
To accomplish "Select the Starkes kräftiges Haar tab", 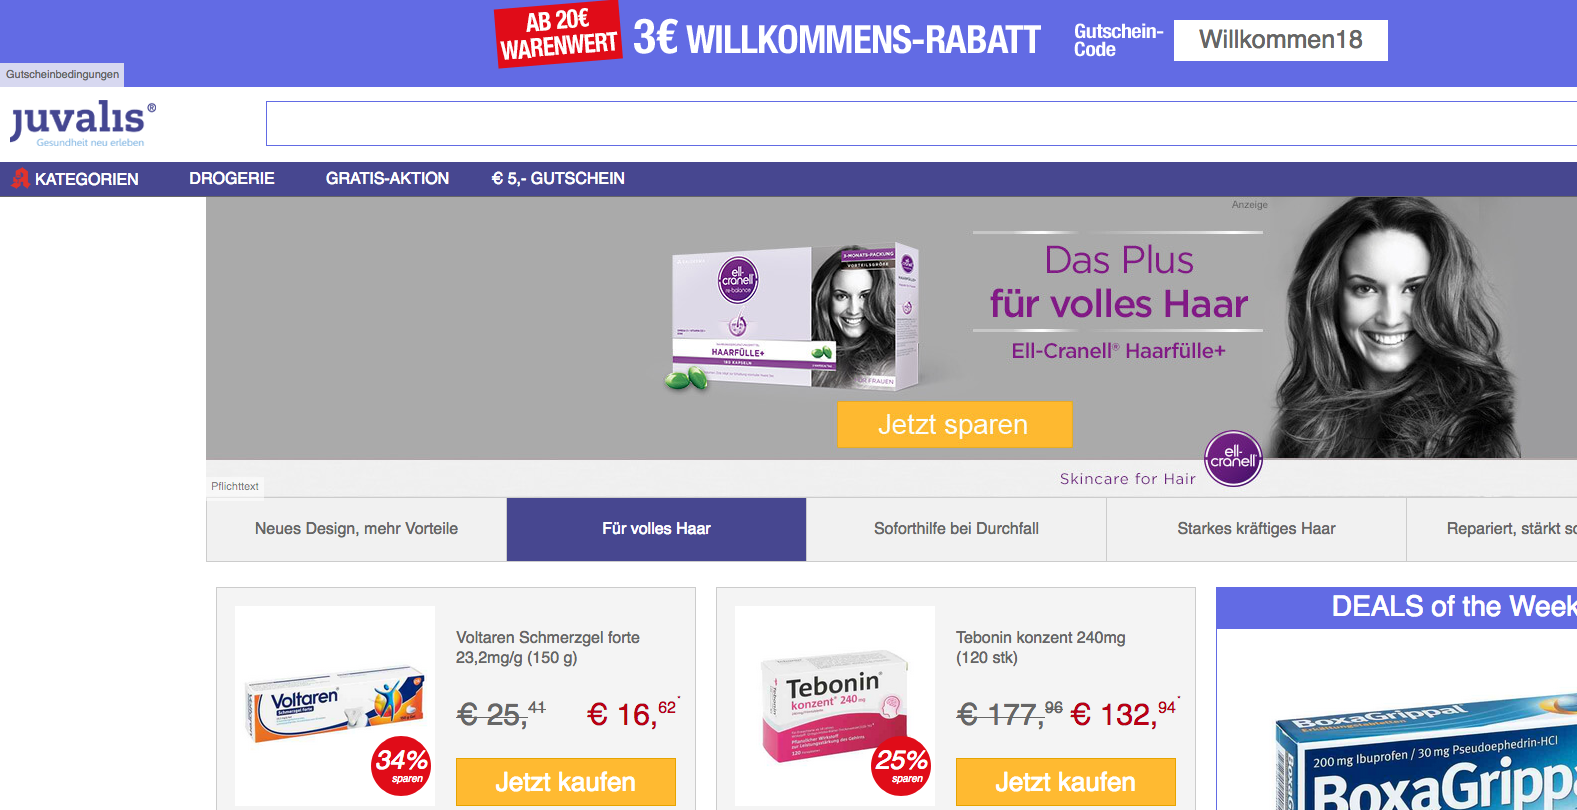I will click(1256, 529).
